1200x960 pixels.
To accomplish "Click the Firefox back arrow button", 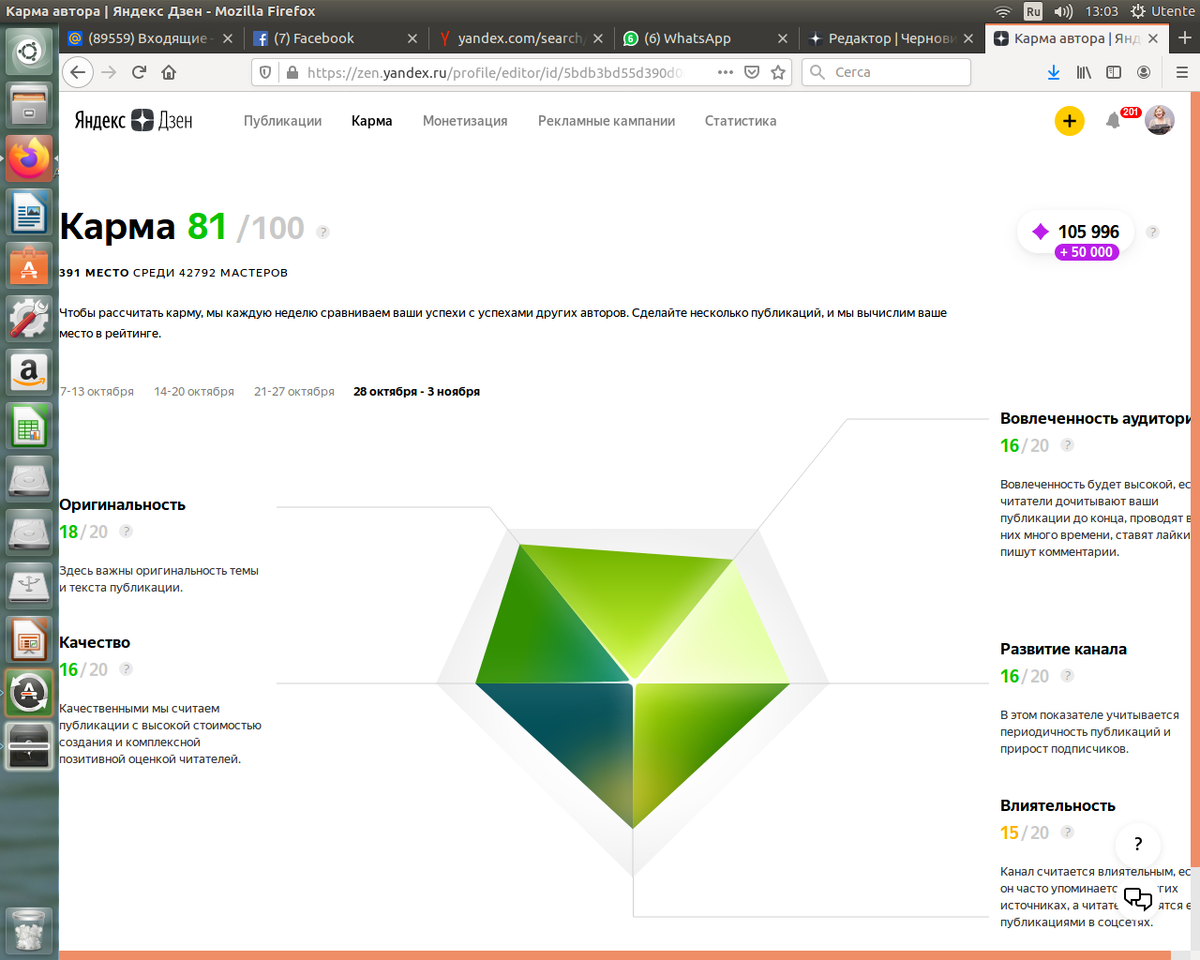I will [78, 73].
